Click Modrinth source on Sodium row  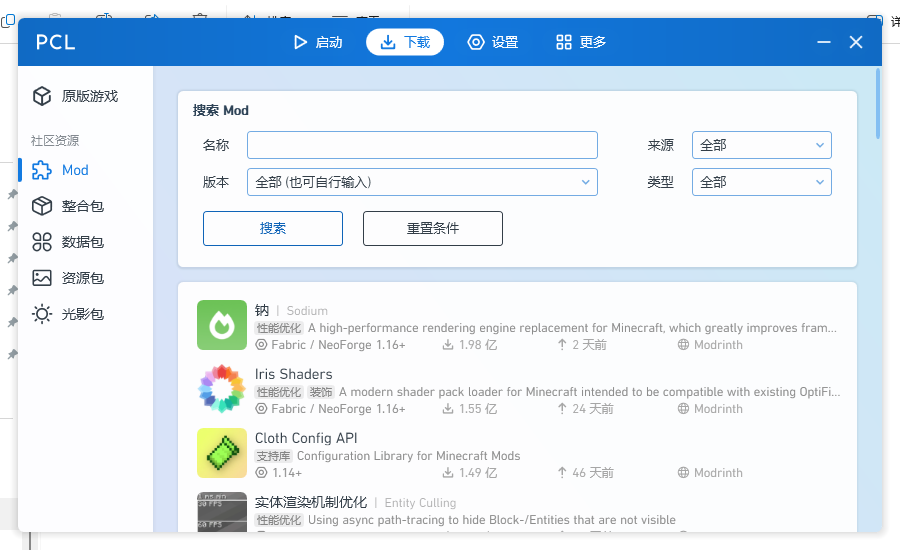pos(717,345)
